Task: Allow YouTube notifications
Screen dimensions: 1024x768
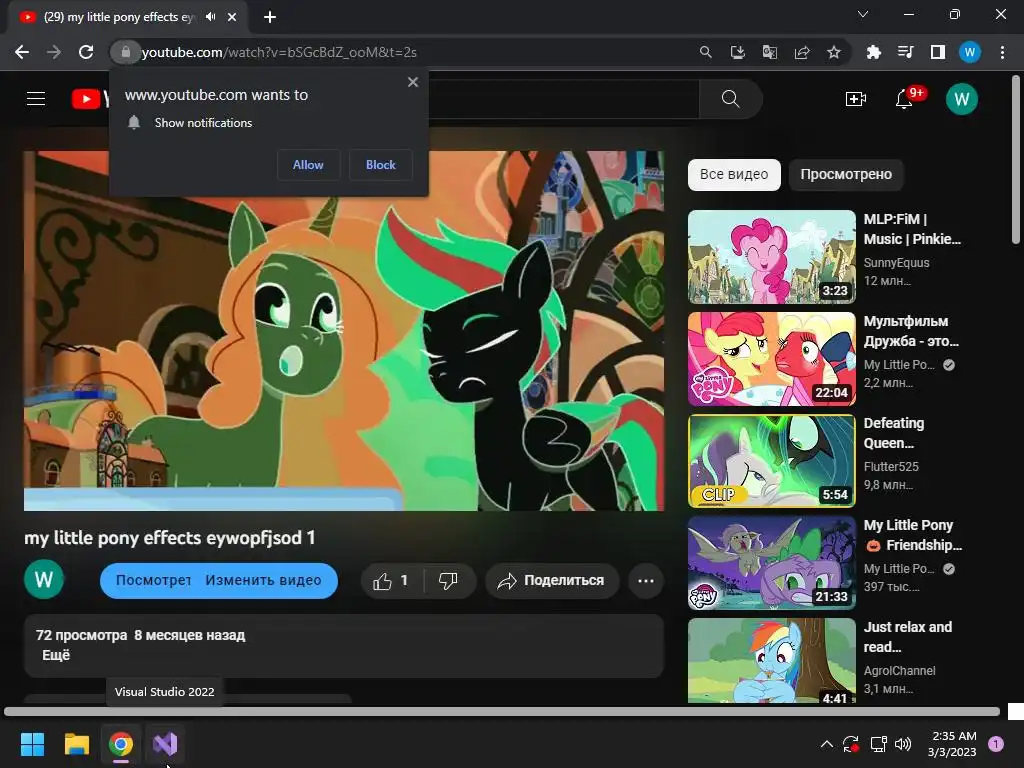Action: [x=308, y=165]
